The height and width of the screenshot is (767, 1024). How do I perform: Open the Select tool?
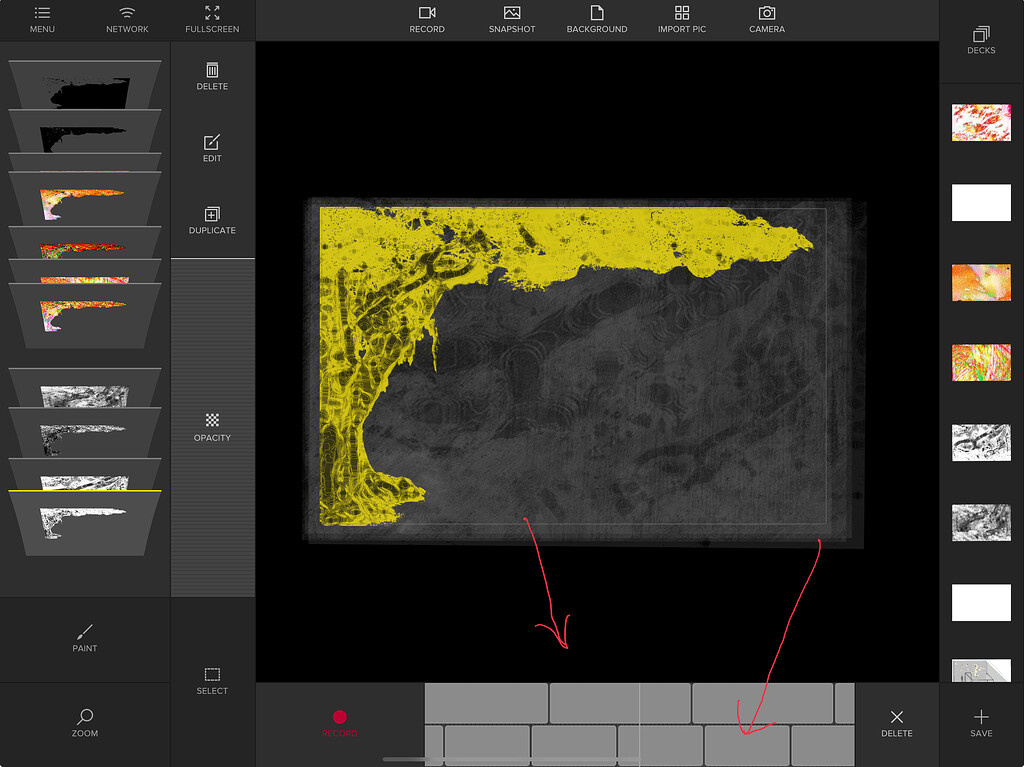pos(212,683)
